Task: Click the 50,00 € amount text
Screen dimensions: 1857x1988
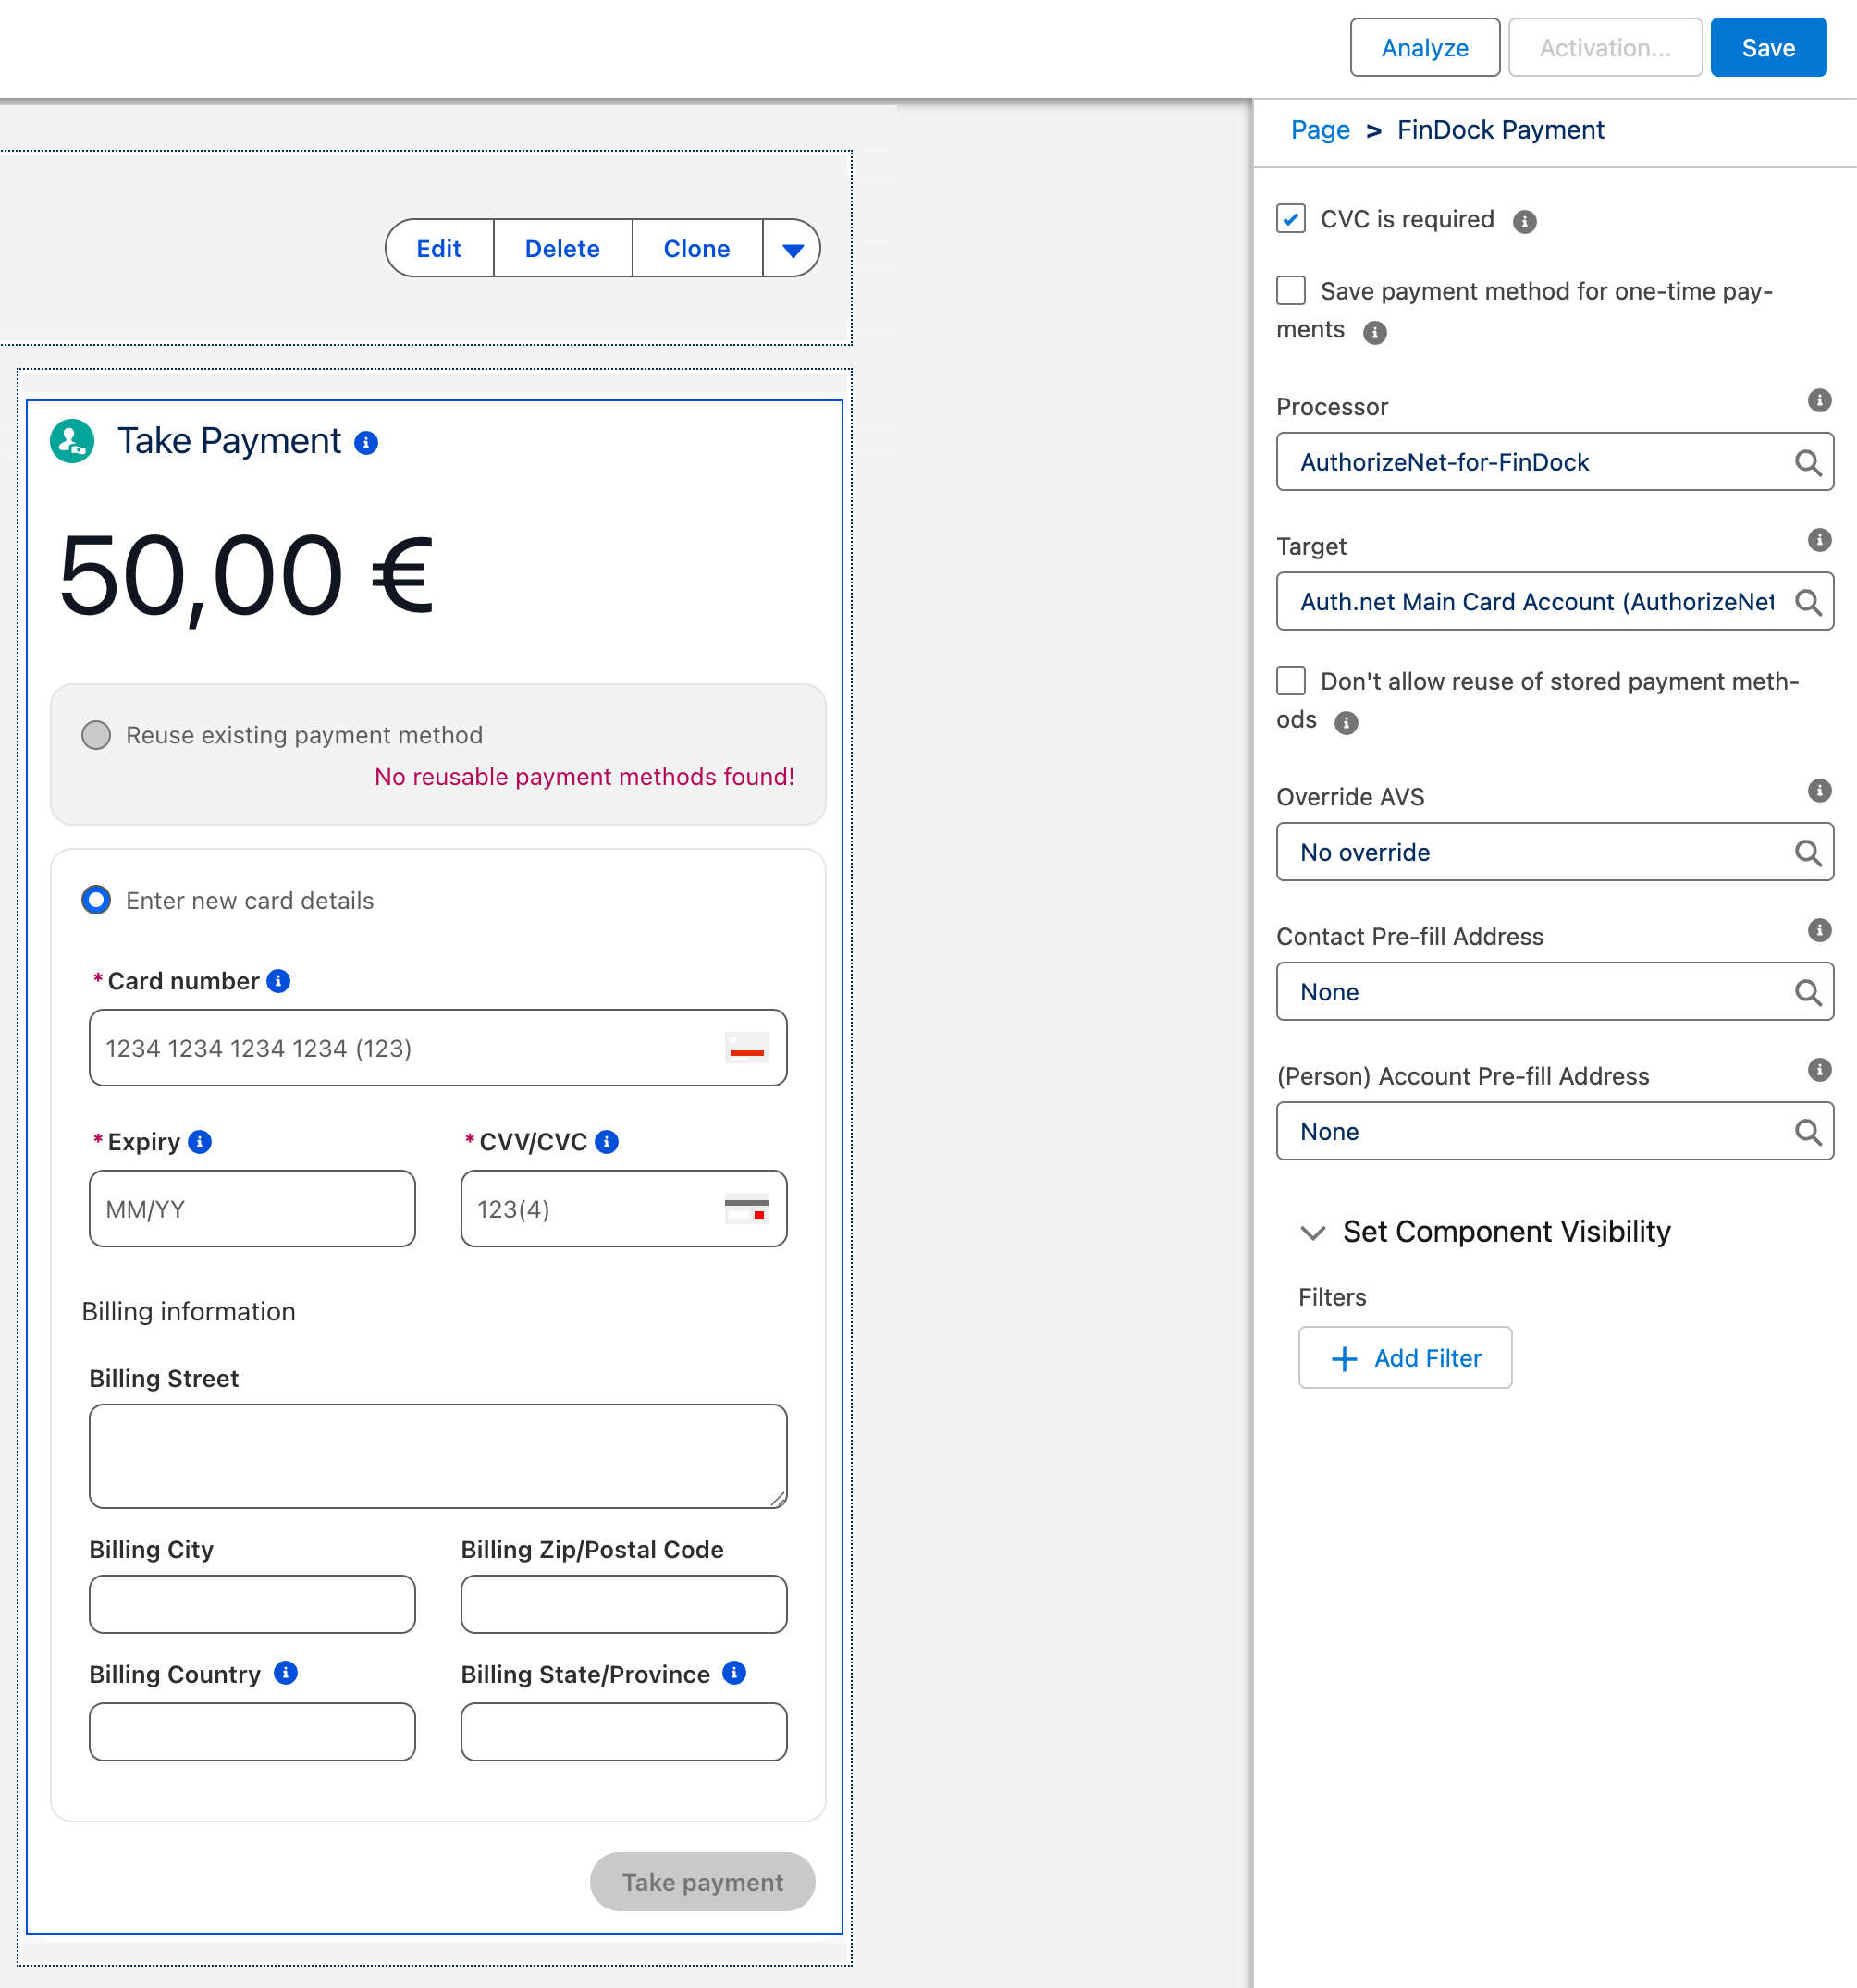Action: coord(246,577)
